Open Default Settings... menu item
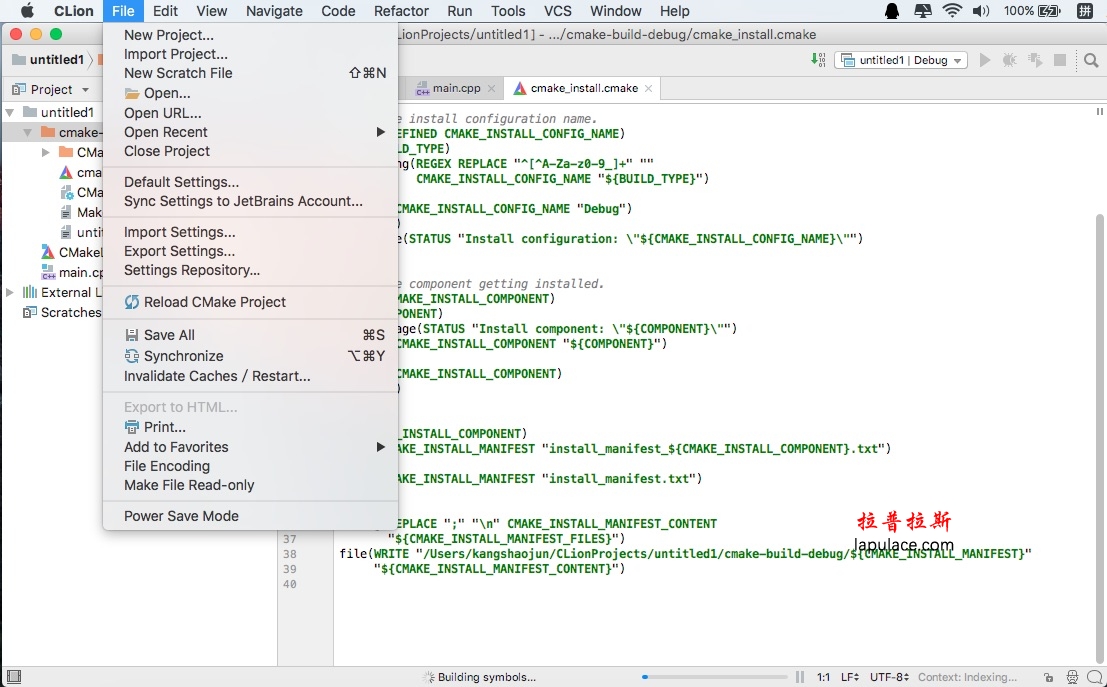The width and height of the screenshot is (1107, 687). [x=251, y=182]
